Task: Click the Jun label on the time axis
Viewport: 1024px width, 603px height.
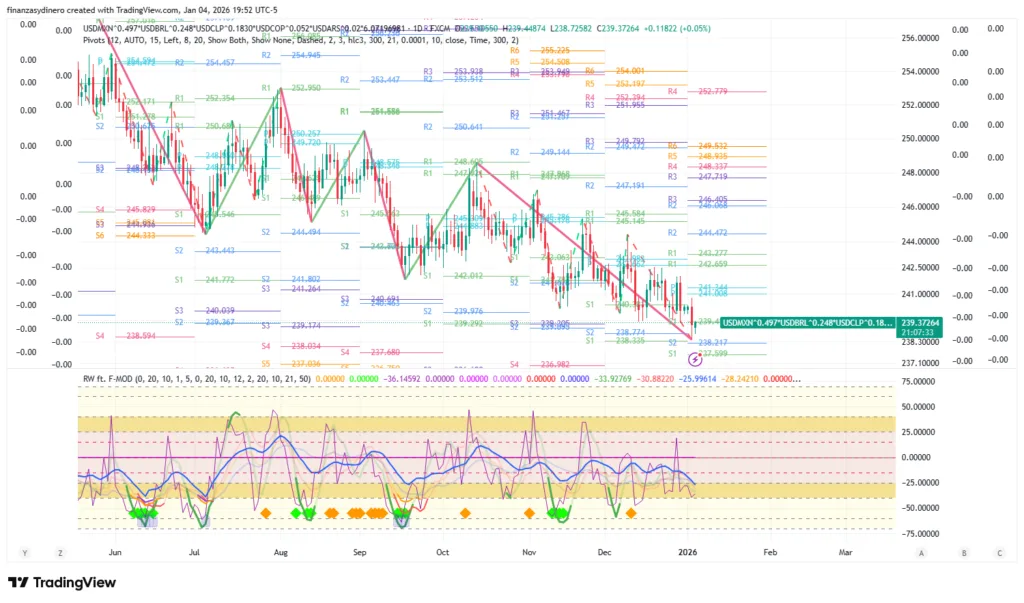Action: [115, 552]
